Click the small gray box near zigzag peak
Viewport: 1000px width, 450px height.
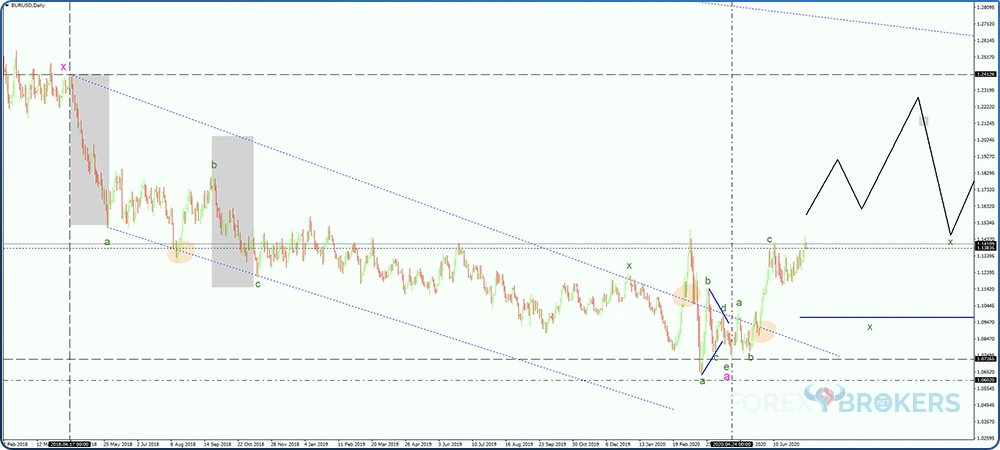[925, 121]
